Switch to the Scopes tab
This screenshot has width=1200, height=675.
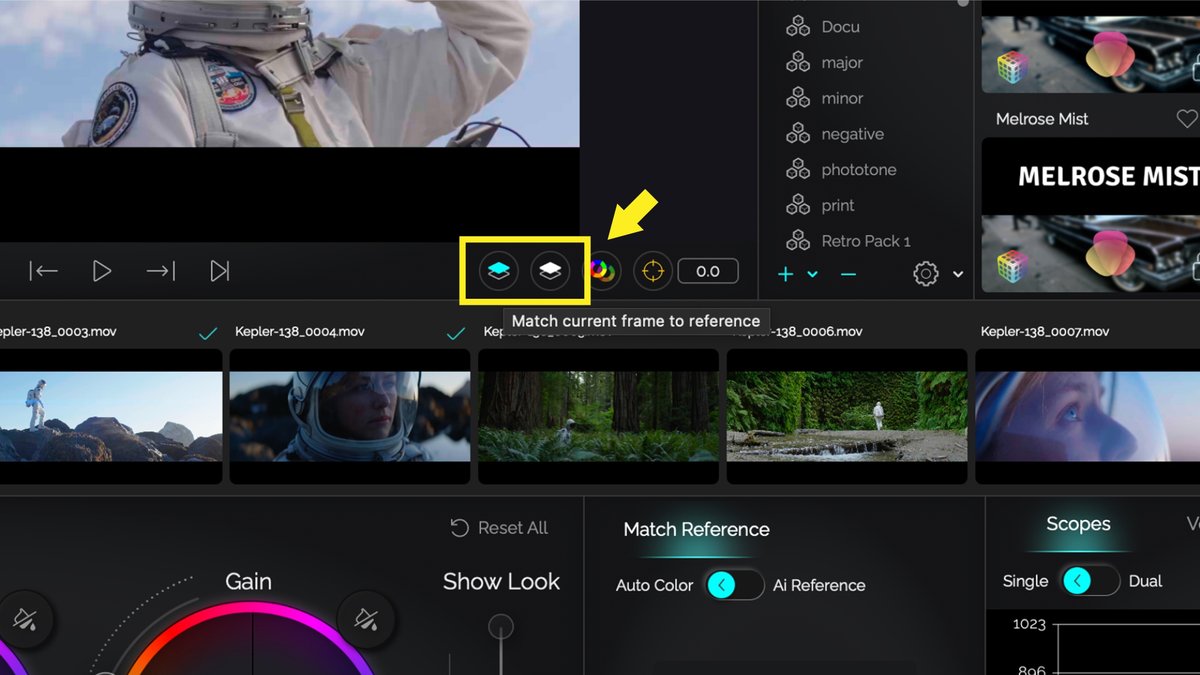(1078, 524)
